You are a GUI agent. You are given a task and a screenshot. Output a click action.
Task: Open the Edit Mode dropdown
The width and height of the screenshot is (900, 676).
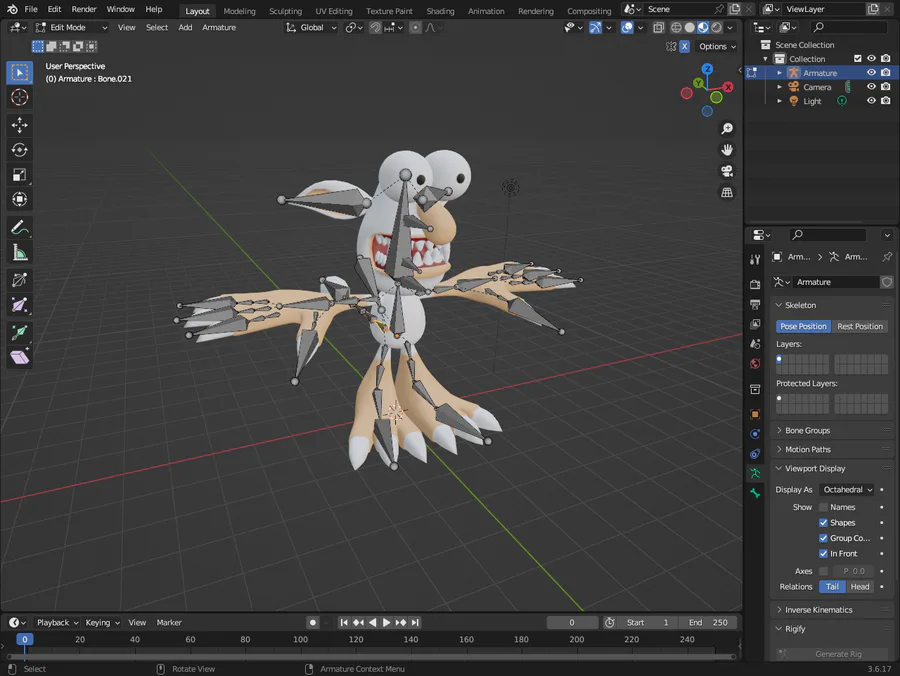pyautogui.click(x=71, y=28)
